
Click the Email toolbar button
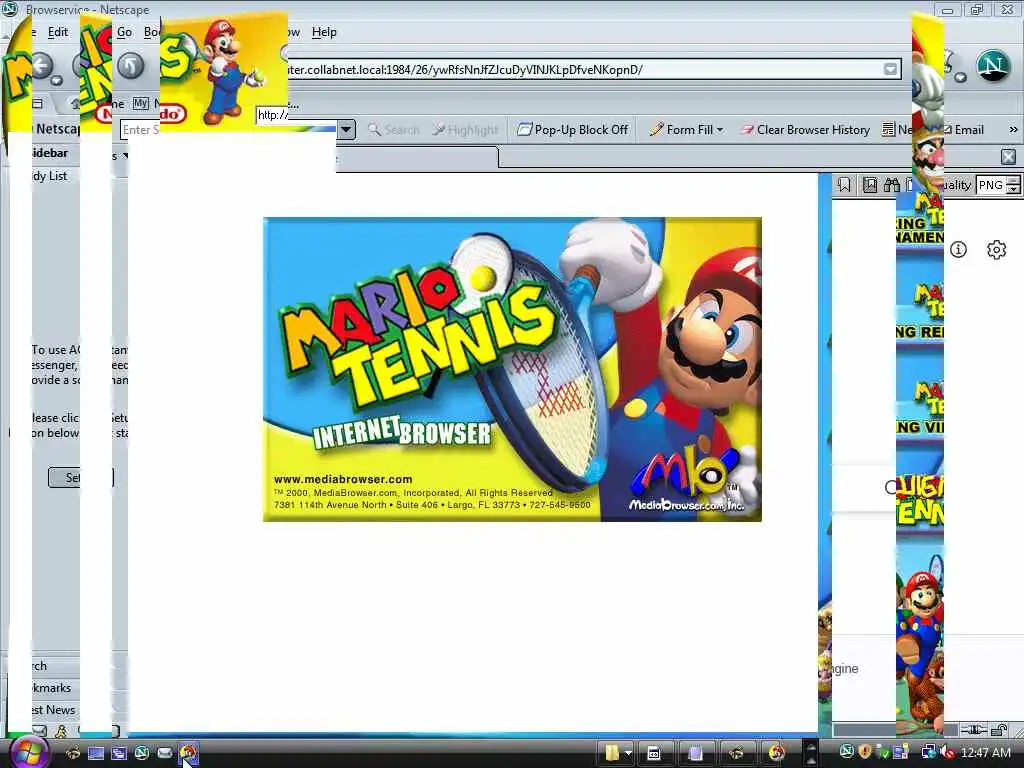(964, 130)
